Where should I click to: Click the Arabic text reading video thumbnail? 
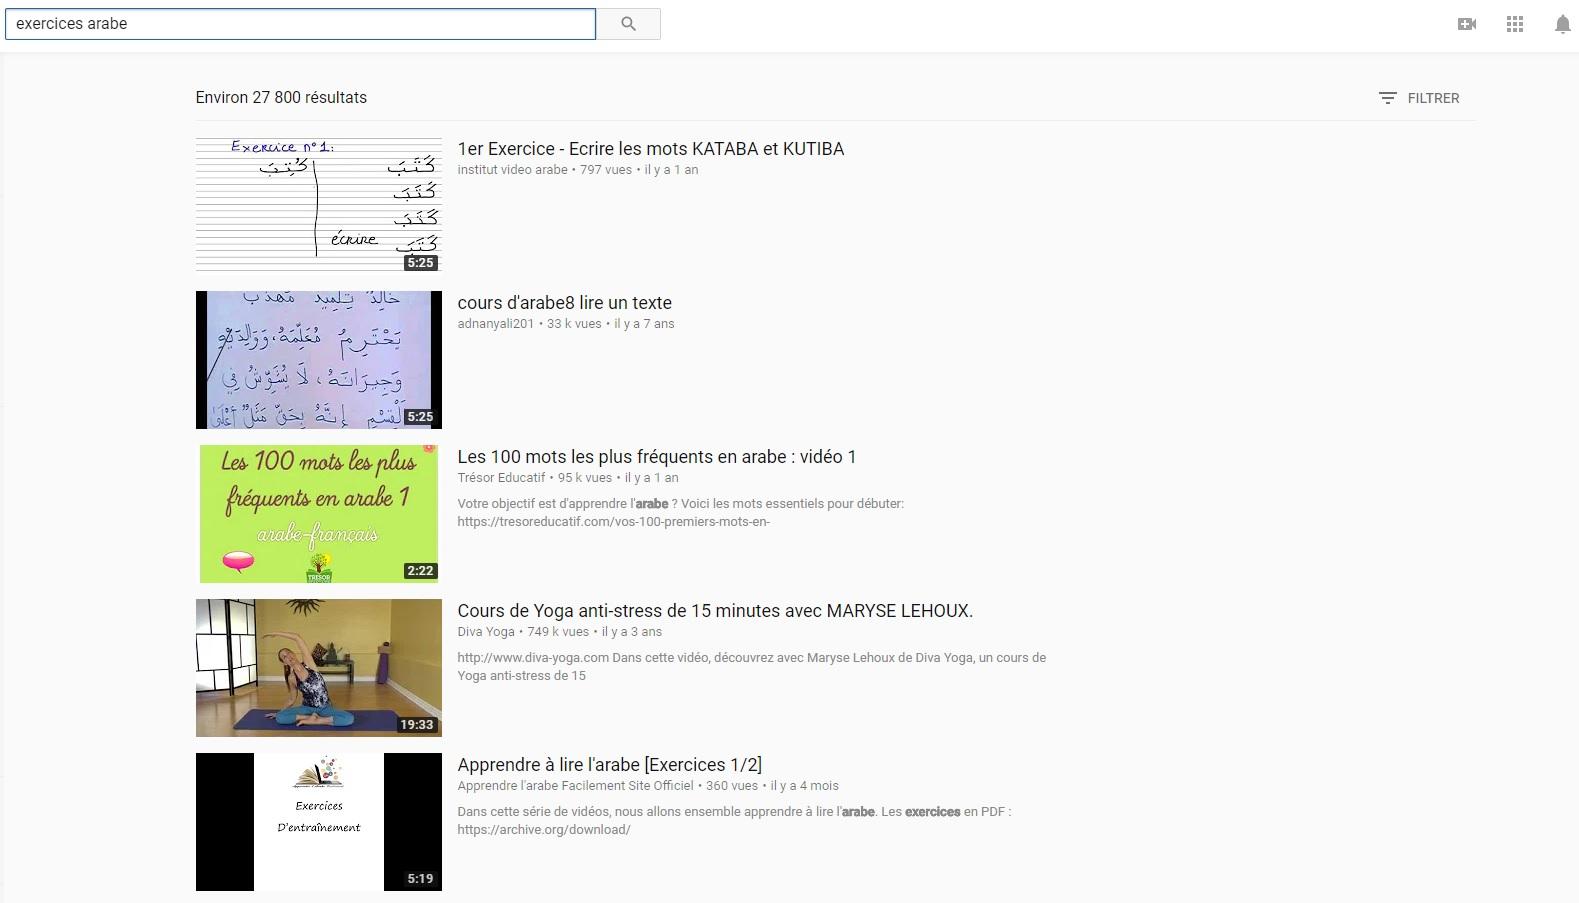(318, 360)
